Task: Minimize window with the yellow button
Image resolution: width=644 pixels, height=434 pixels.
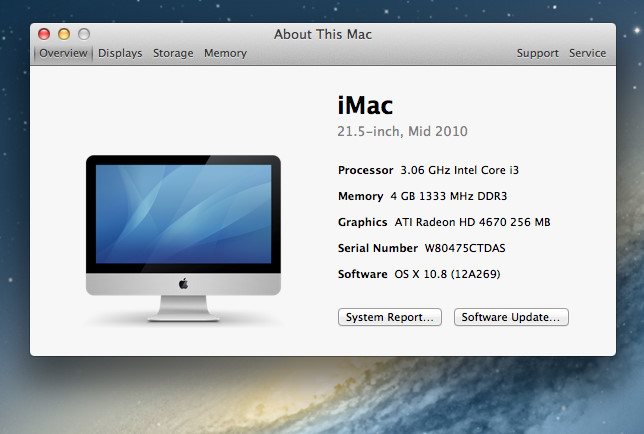Action: coord(64,34)
